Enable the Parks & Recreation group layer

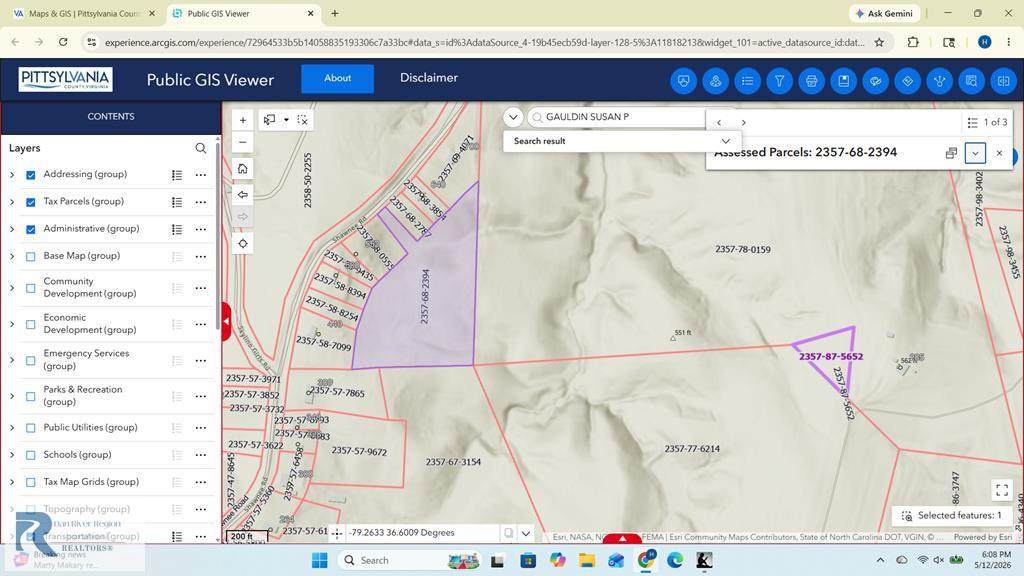coord(31,396)
